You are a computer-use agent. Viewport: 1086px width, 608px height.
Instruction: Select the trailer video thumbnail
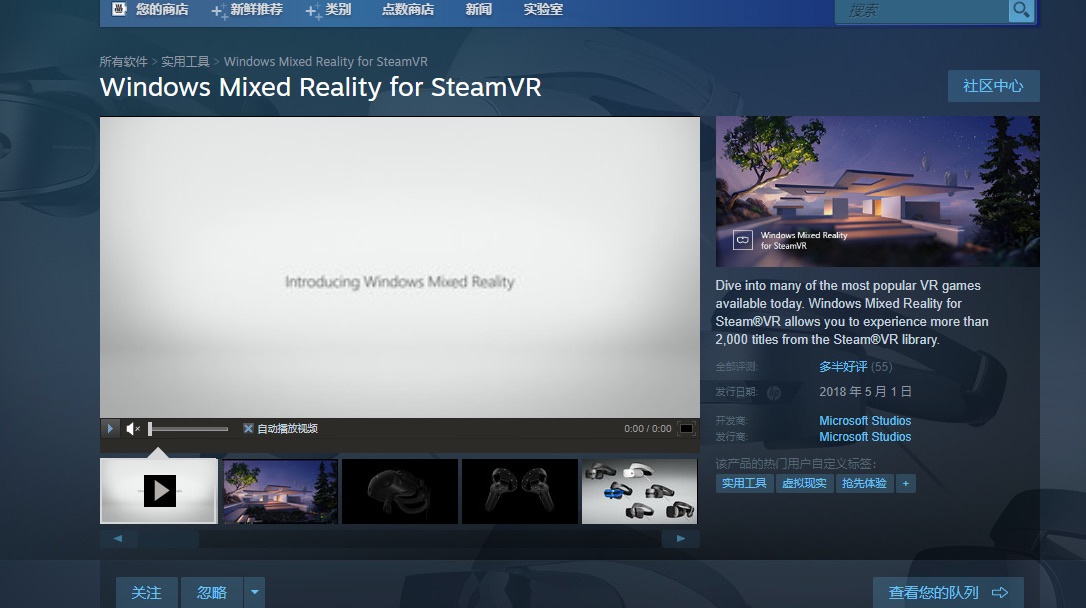pyautogui.click(x=159, y=491)
